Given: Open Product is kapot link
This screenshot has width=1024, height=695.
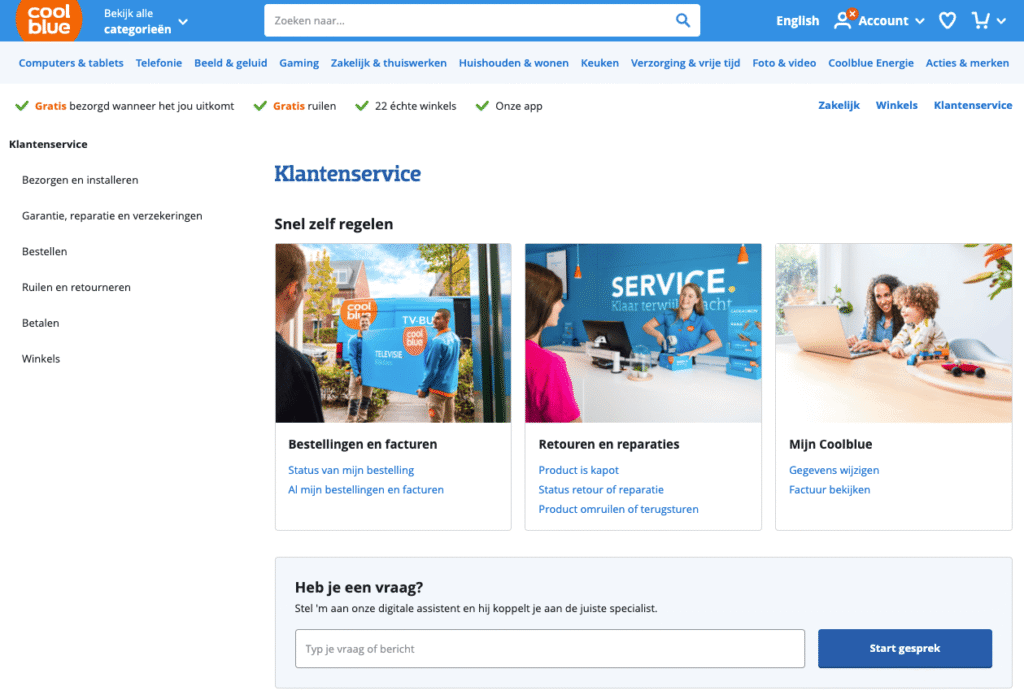Looking at the screenshot, I should click(x=578, y=470).
